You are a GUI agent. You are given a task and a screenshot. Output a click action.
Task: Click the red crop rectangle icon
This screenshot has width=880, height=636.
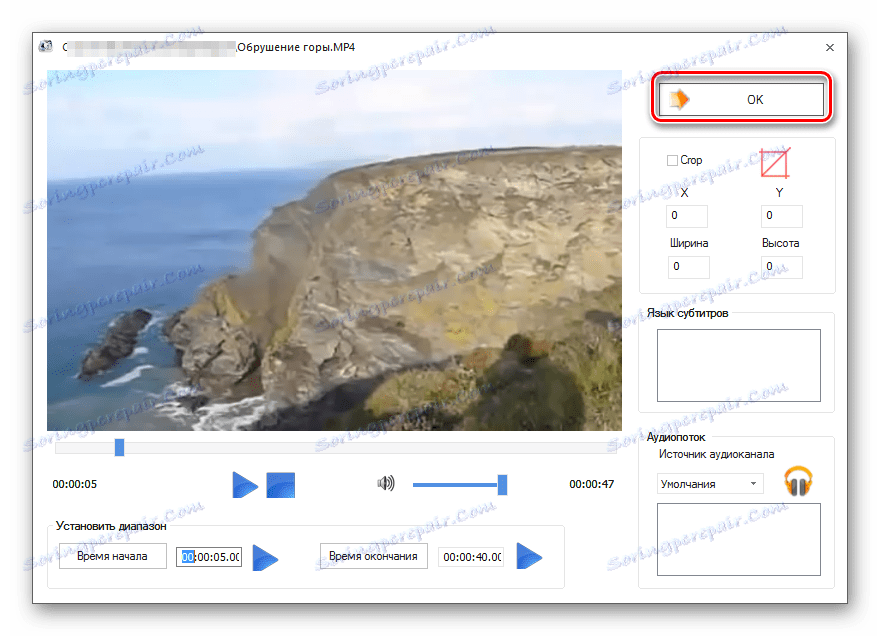point(774,163)
